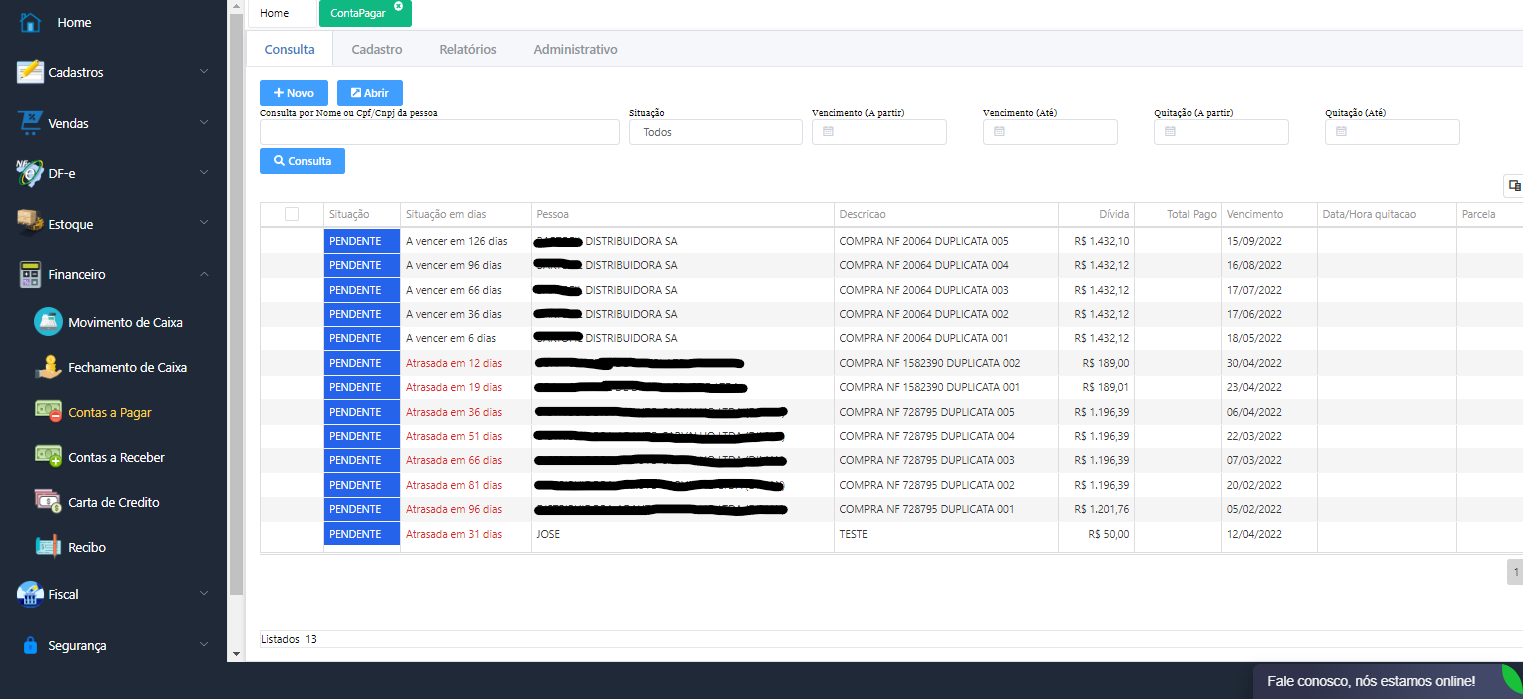
Task: Click the Home house icon in sidebar
Action: (x=30, y=22)
